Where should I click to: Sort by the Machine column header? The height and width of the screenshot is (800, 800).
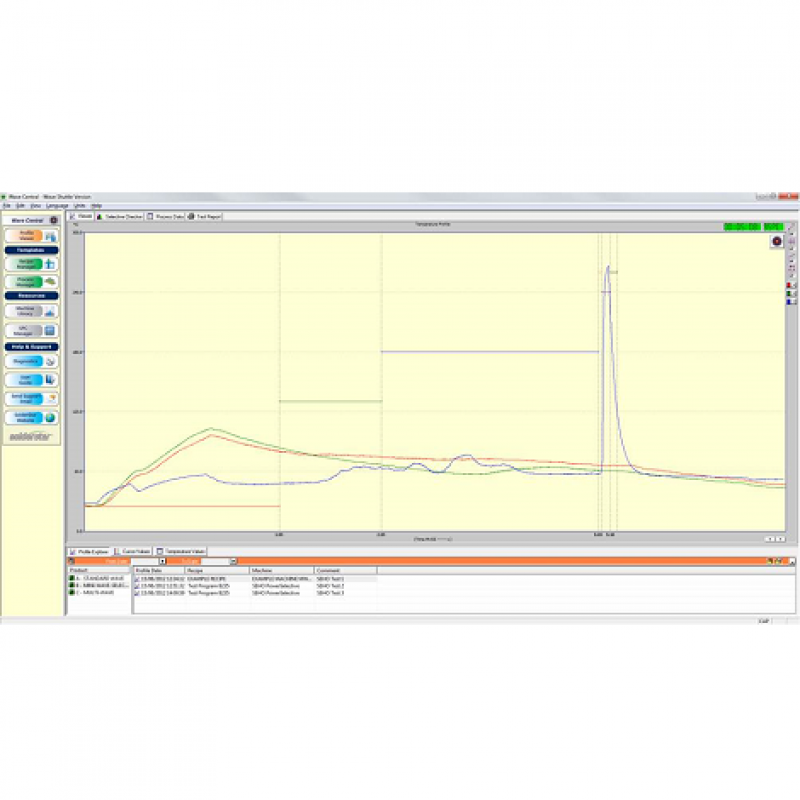click(x=282, y=570)
